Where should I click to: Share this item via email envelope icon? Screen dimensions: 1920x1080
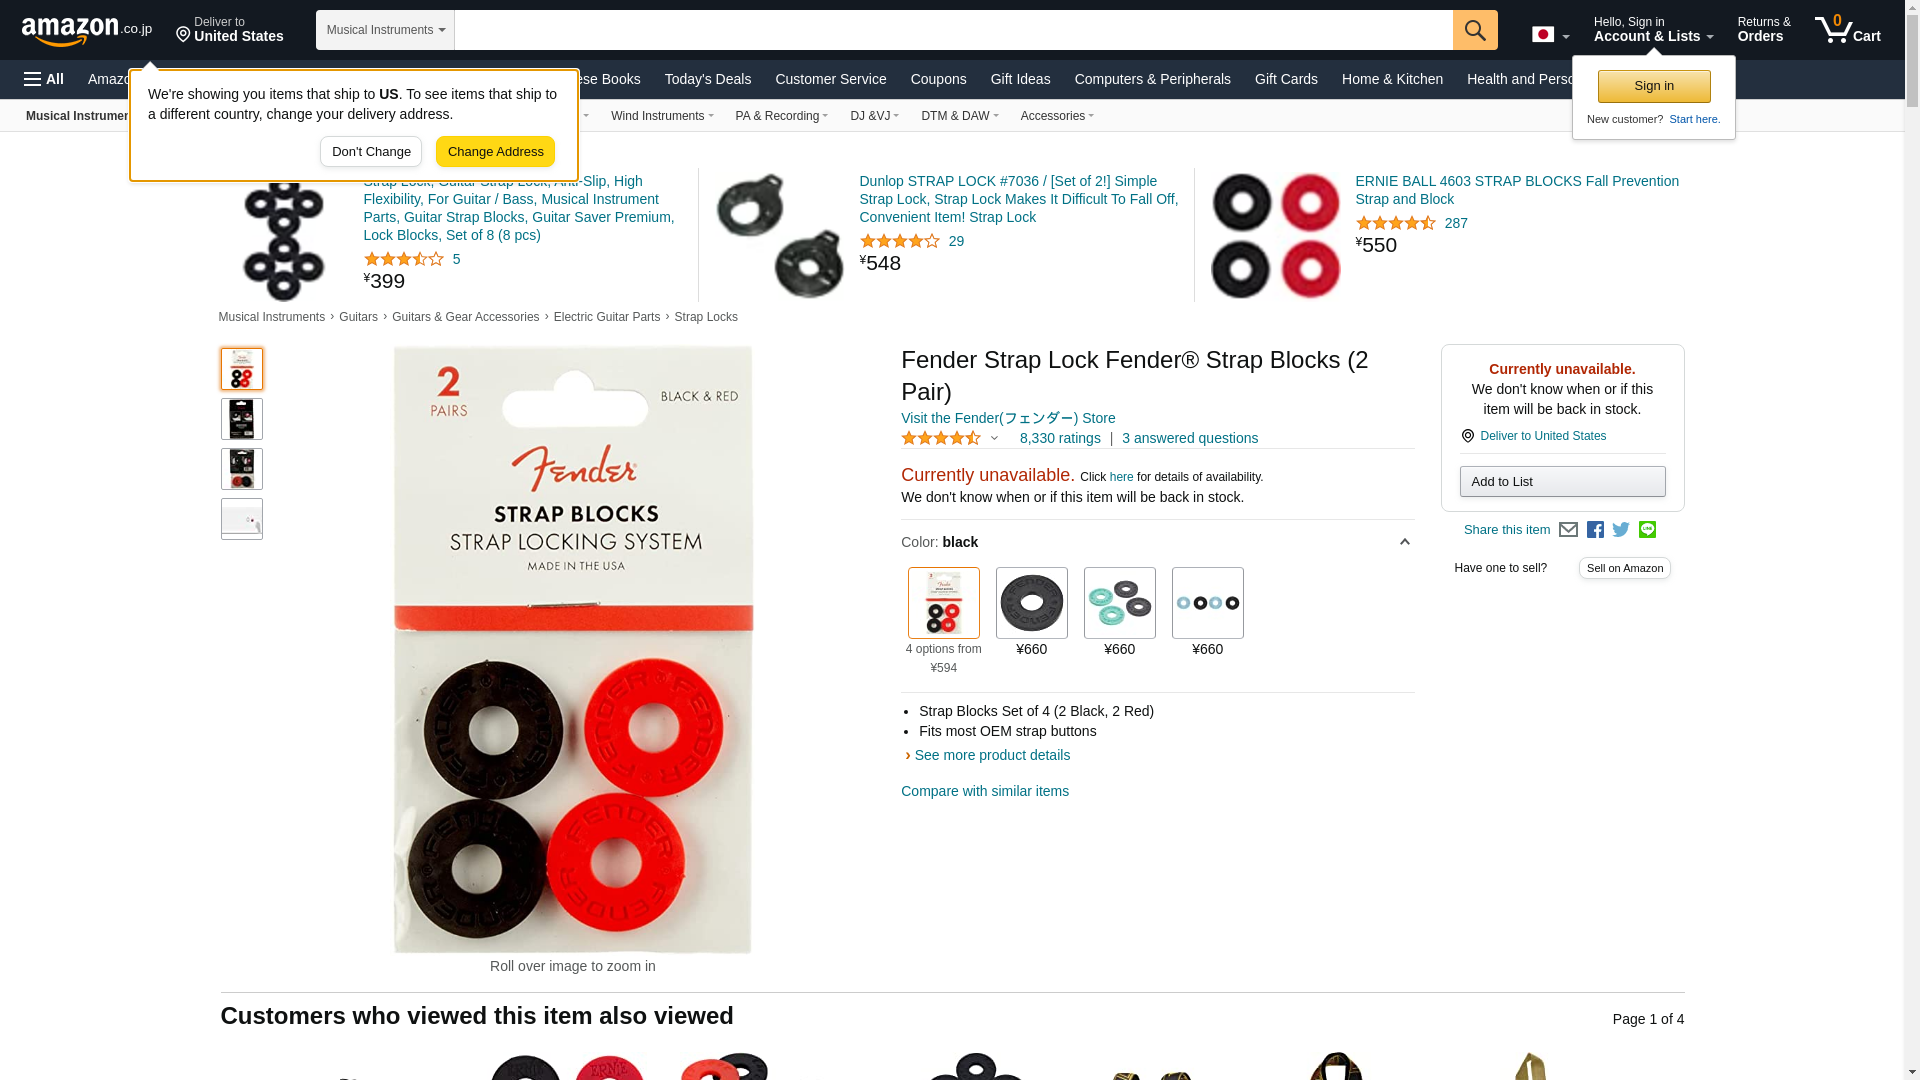1568,530
